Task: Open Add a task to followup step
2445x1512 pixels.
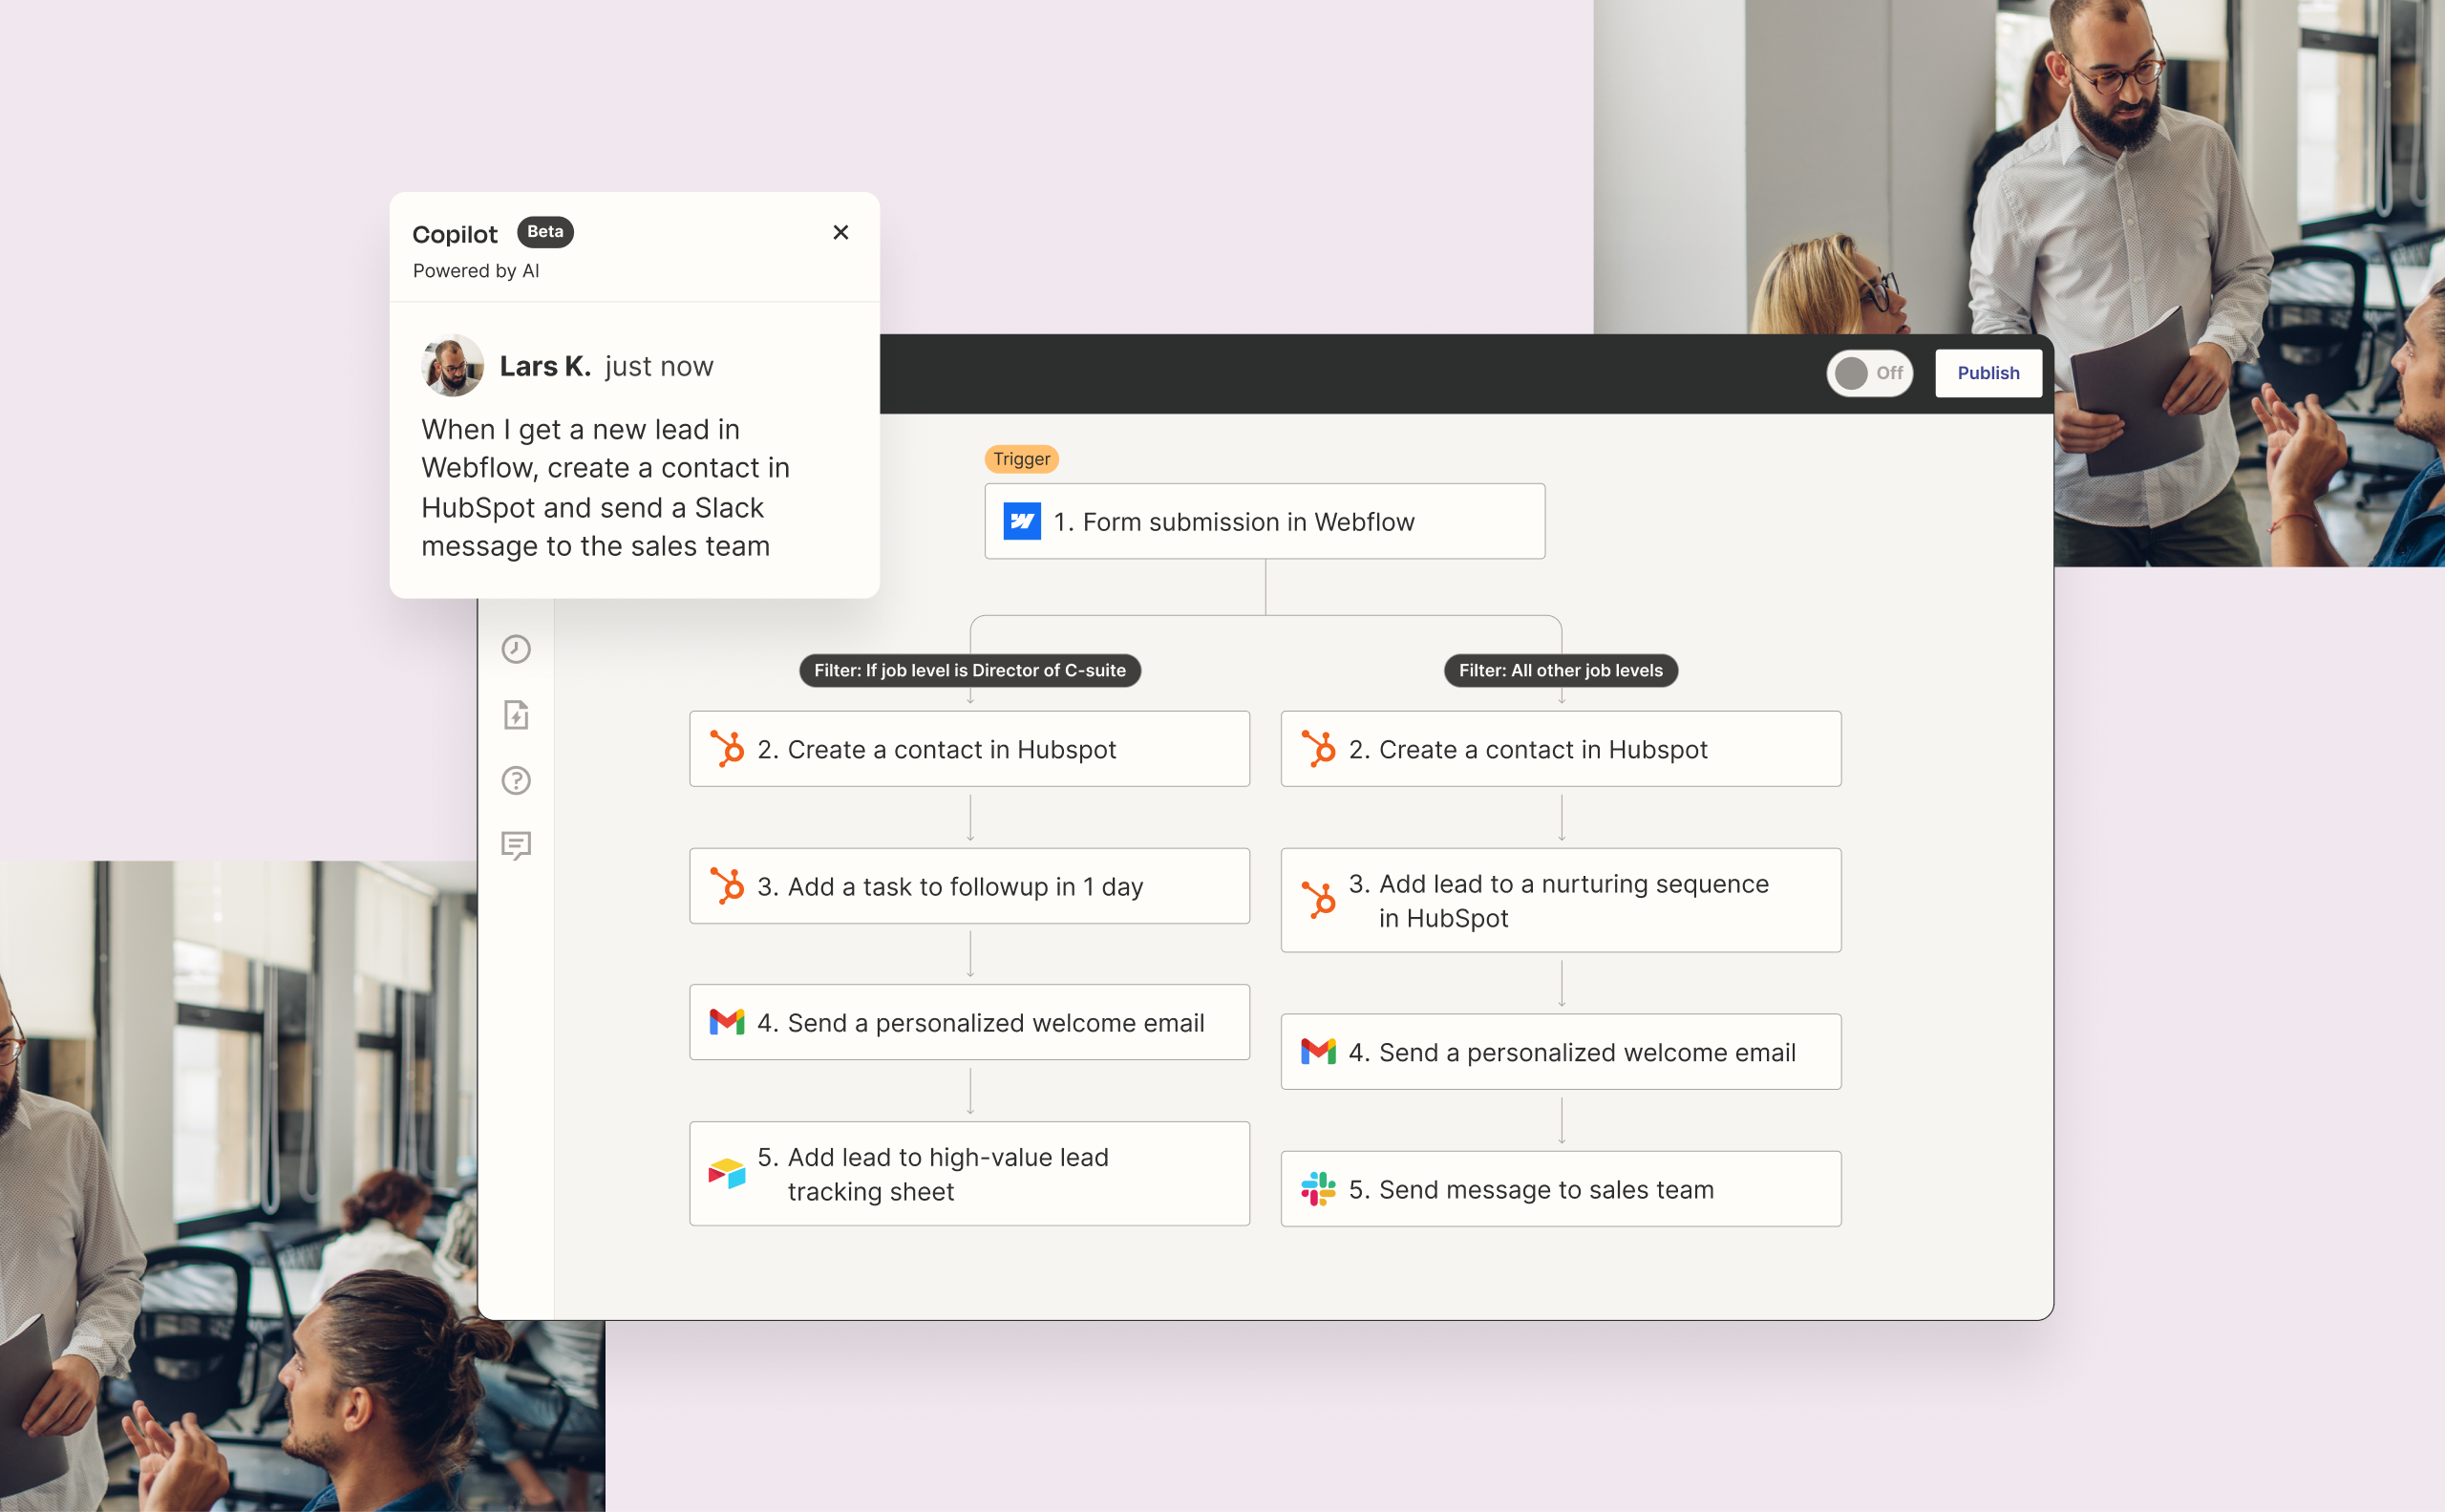Action: click(969, 886)
